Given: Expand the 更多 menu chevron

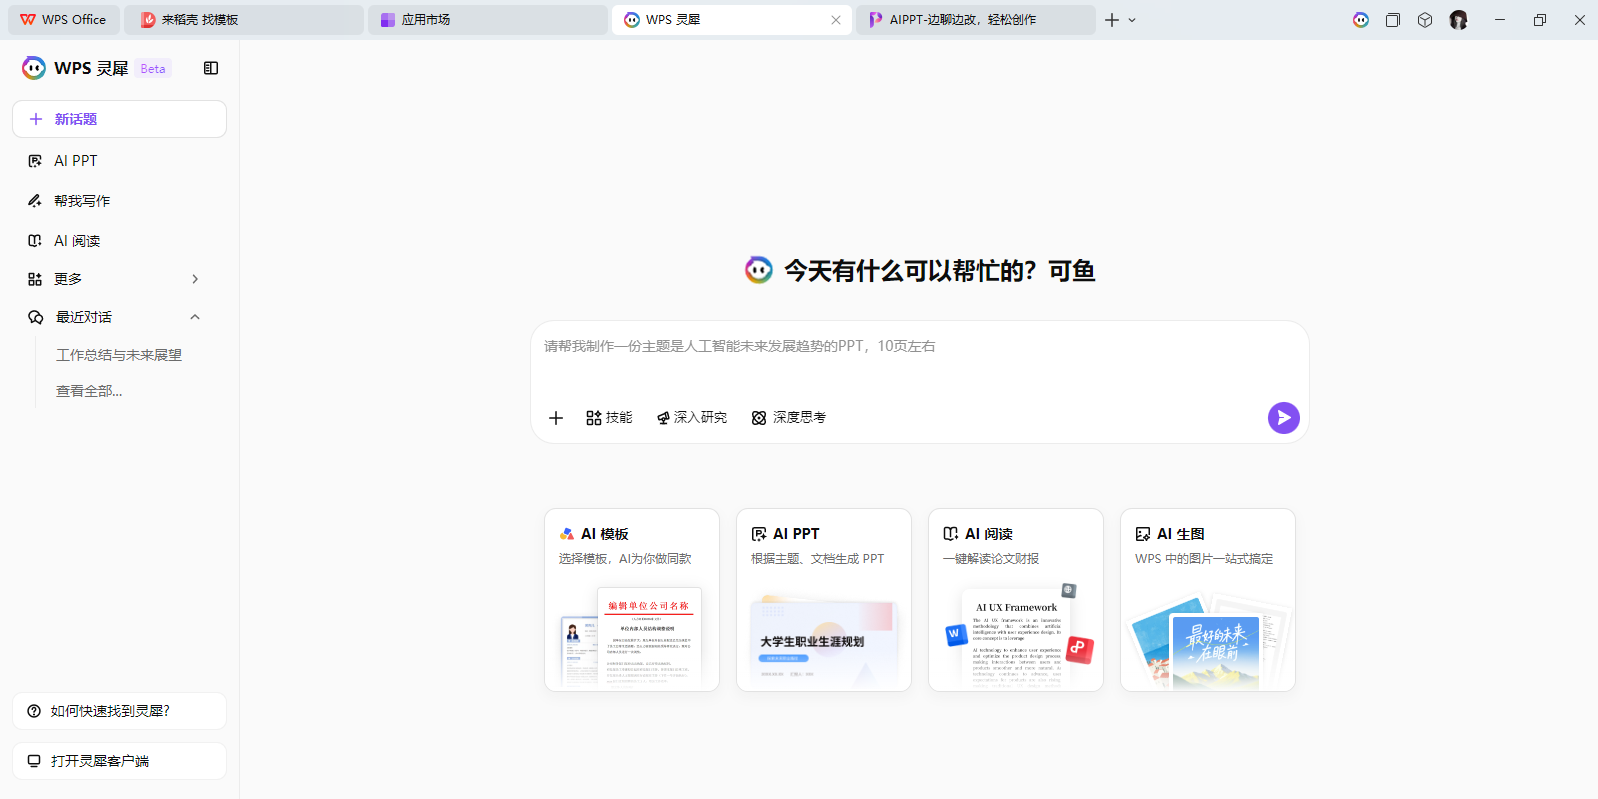Looking at the screenshot, I should [195, 279].
